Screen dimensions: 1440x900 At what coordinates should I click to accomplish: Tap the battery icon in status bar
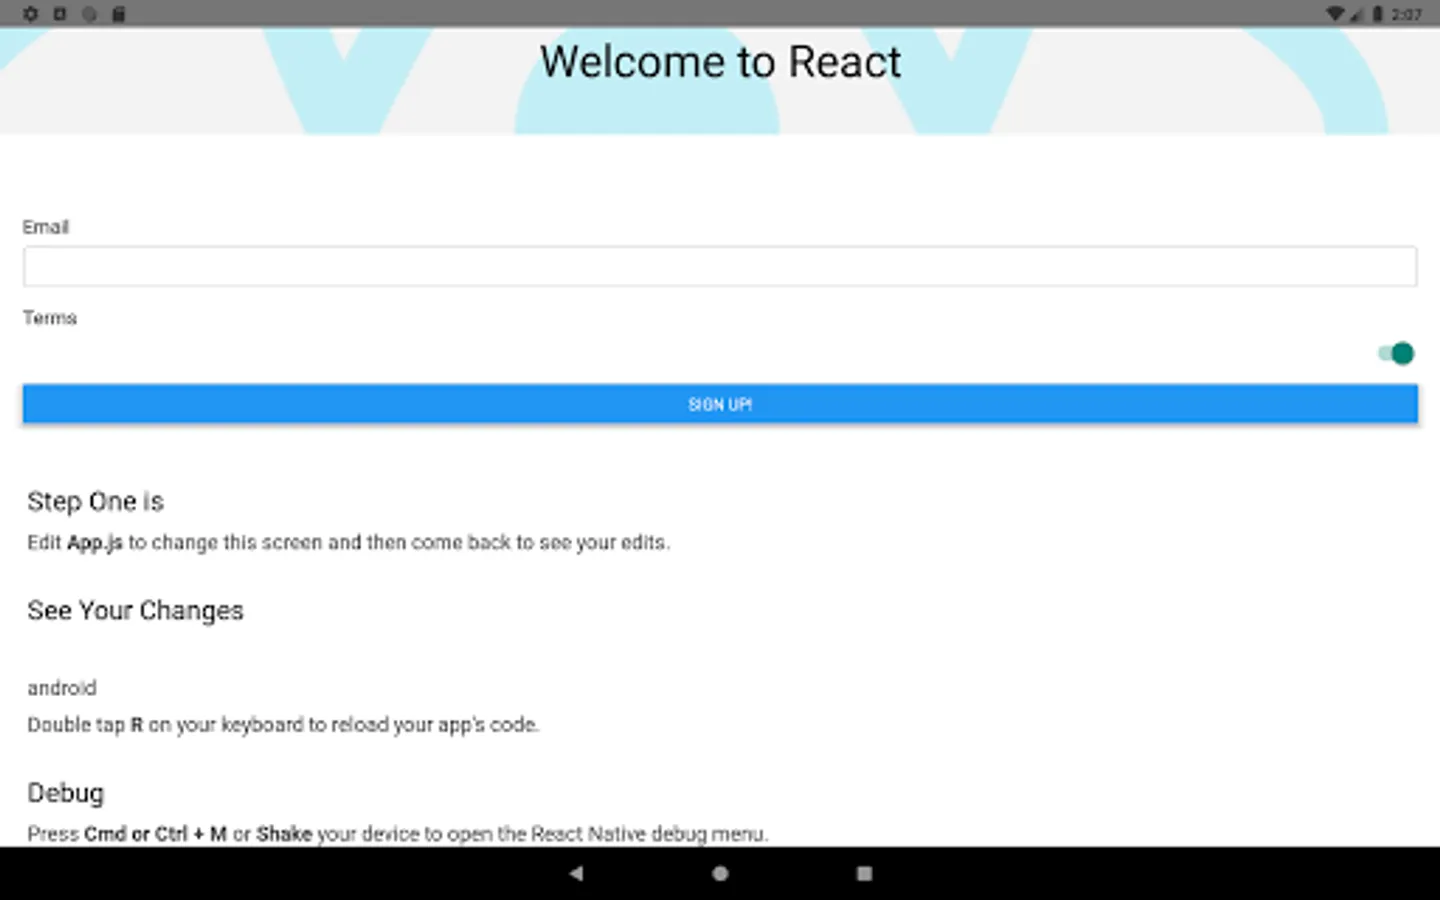pos(1377,14)
